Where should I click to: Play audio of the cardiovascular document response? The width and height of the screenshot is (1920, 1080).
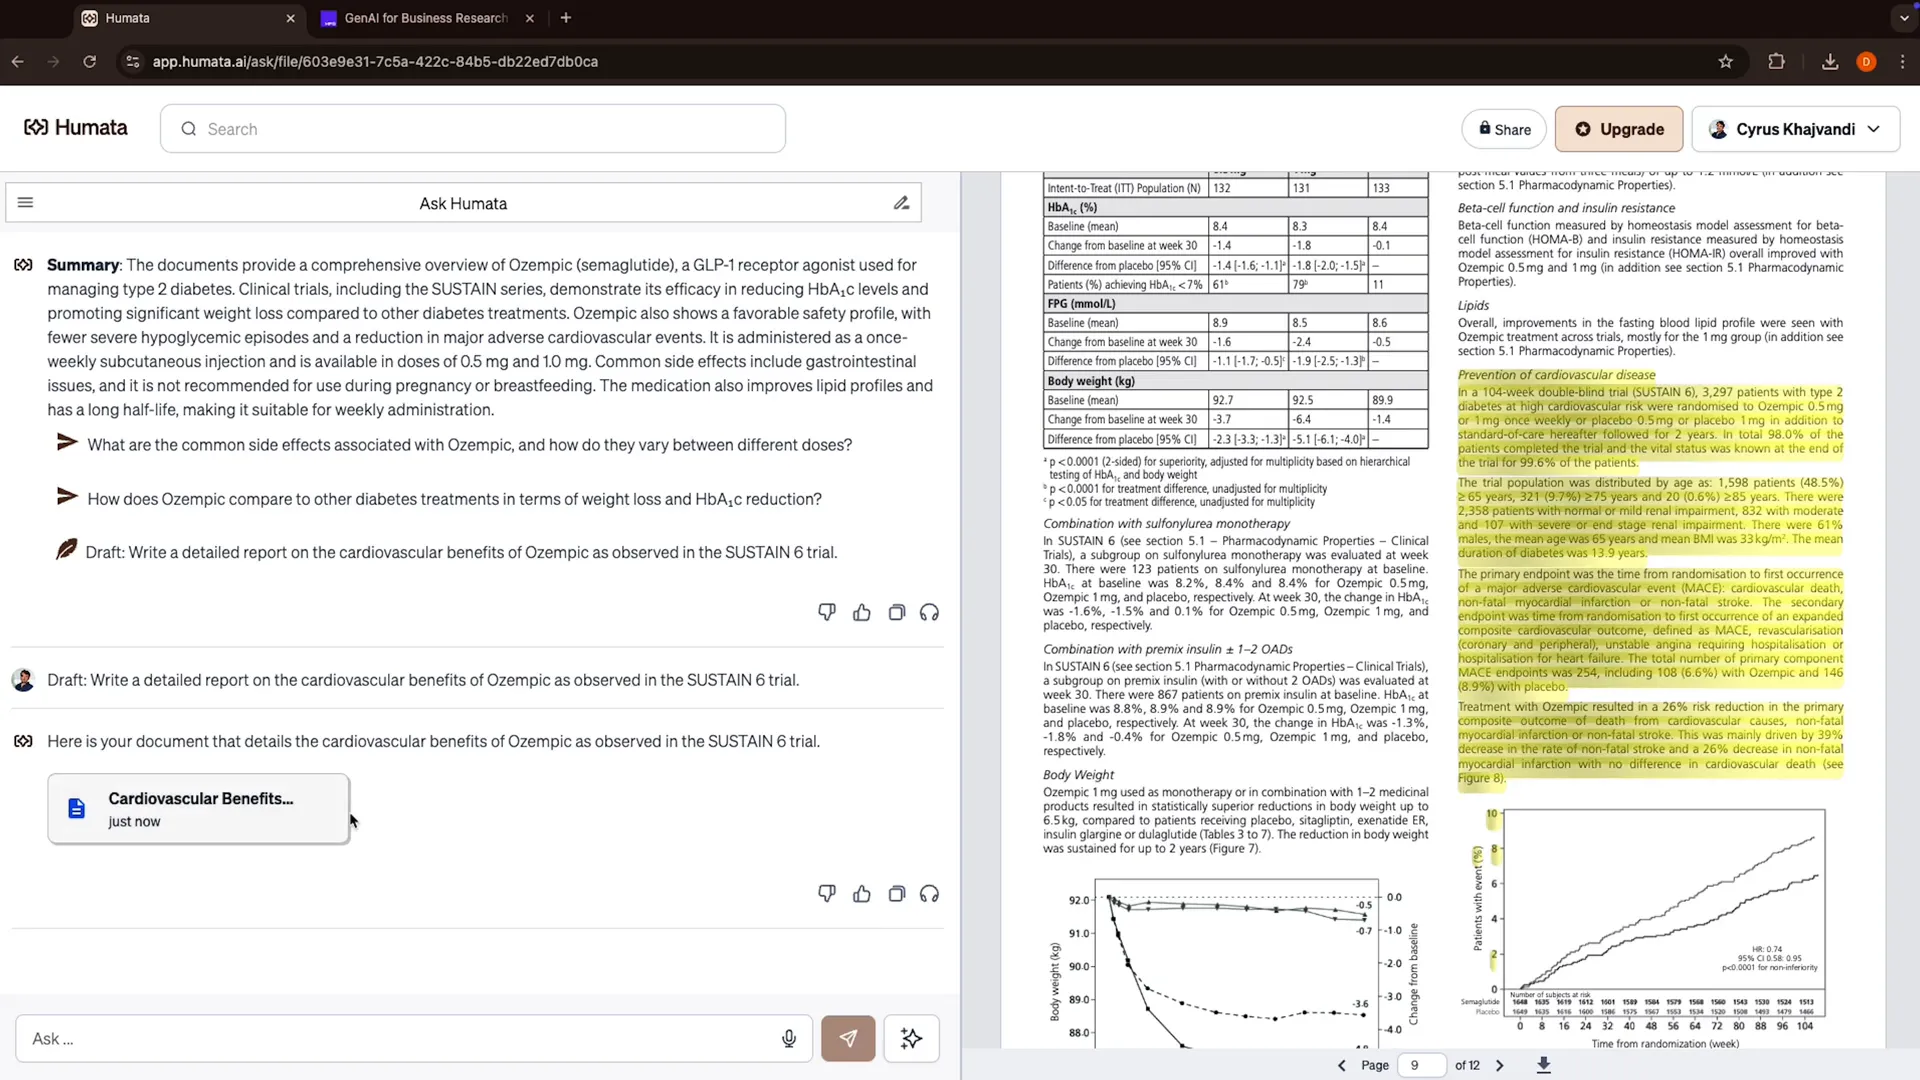pyautogui.click(x=930, y=894)
